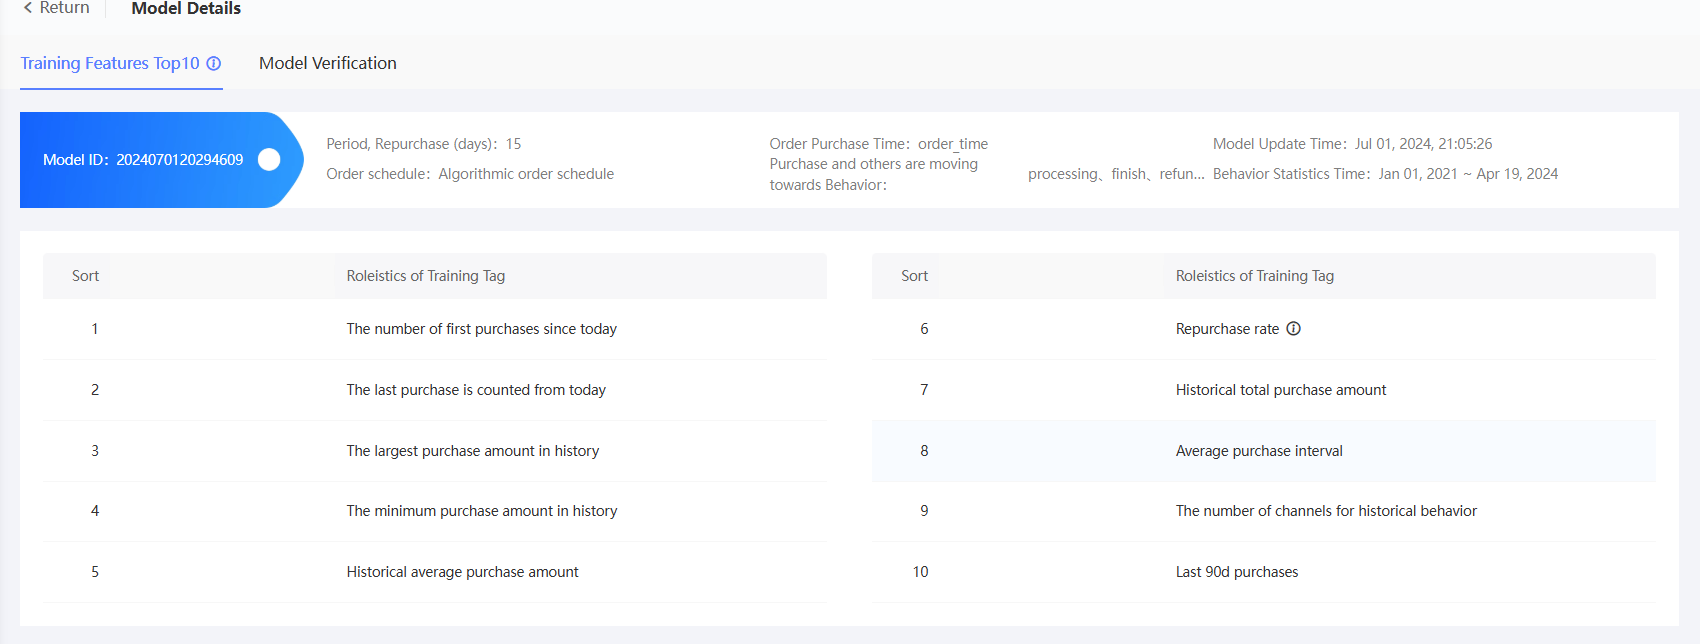
Task: Switch to the Model Verification tab
Action: tap(328, 63)
